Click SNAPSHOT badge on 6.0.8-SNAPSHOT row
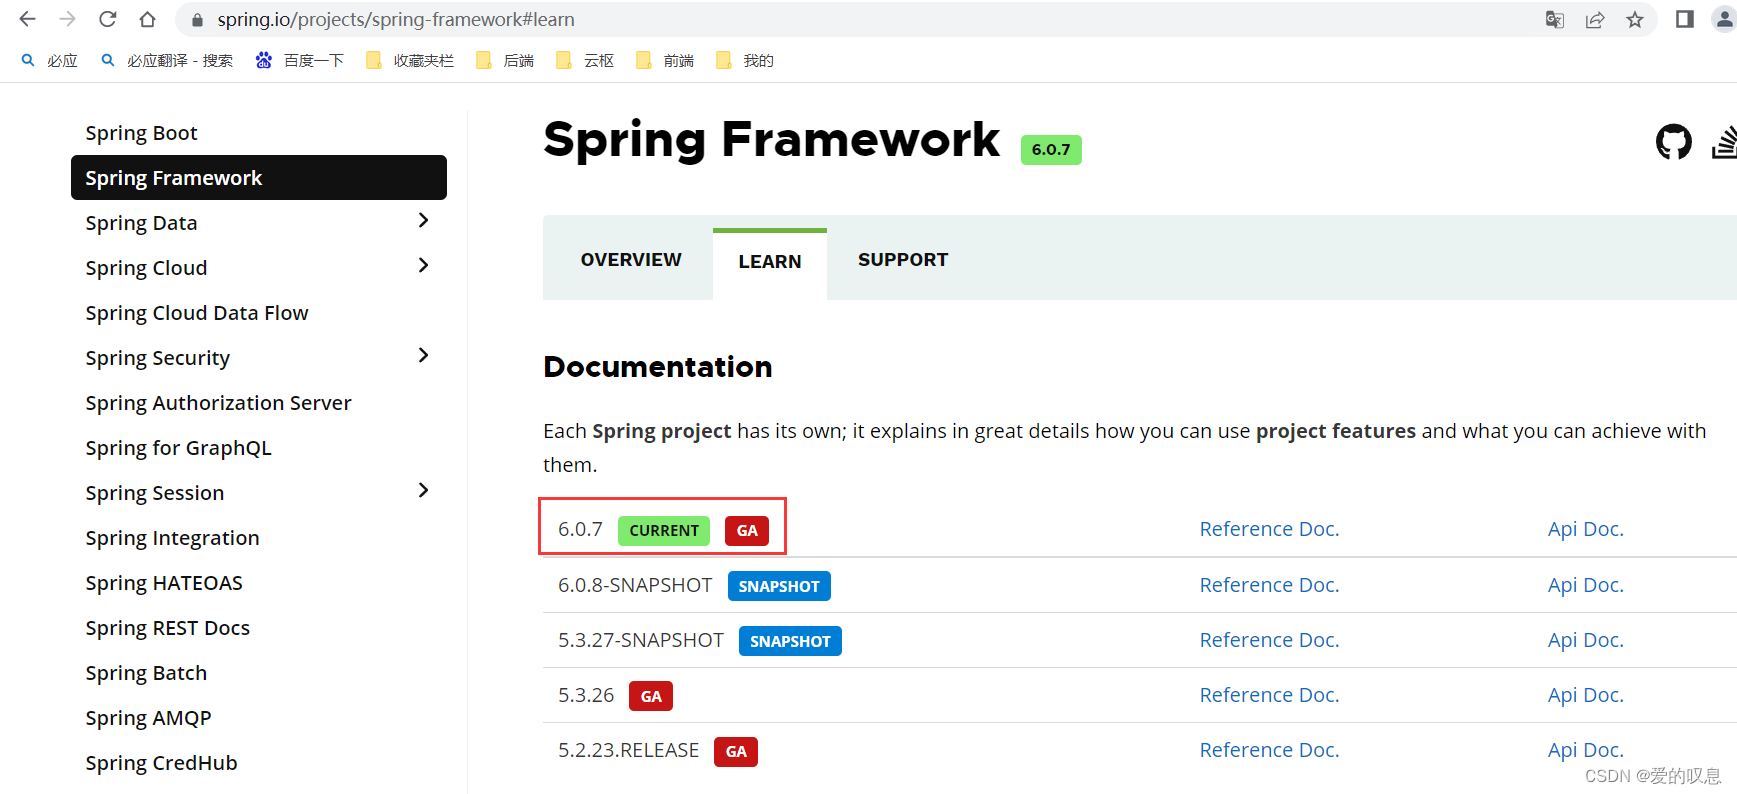 779,586
